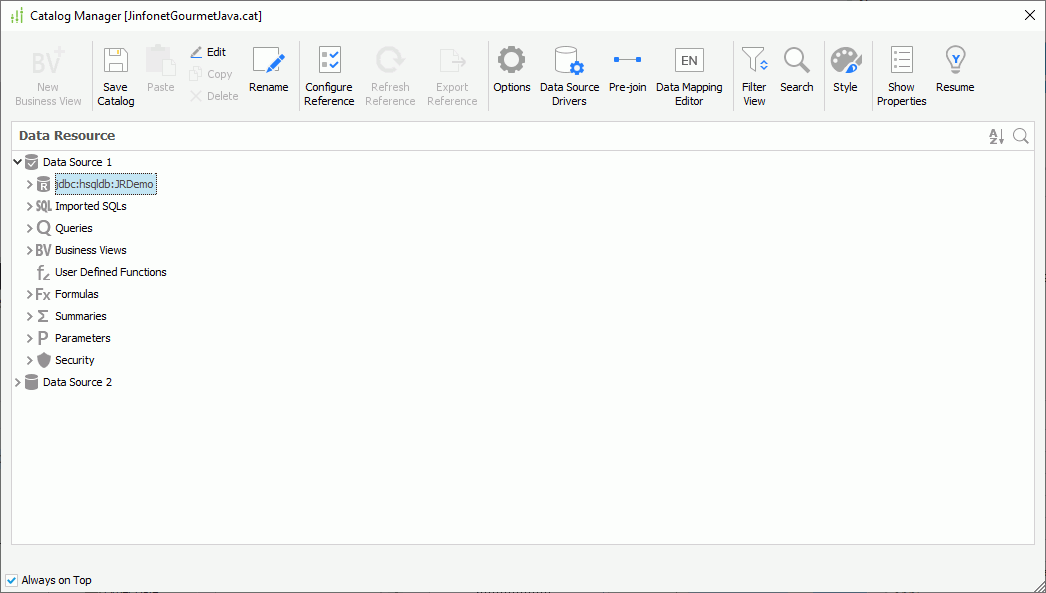Click the Rename button

point(268,70)
